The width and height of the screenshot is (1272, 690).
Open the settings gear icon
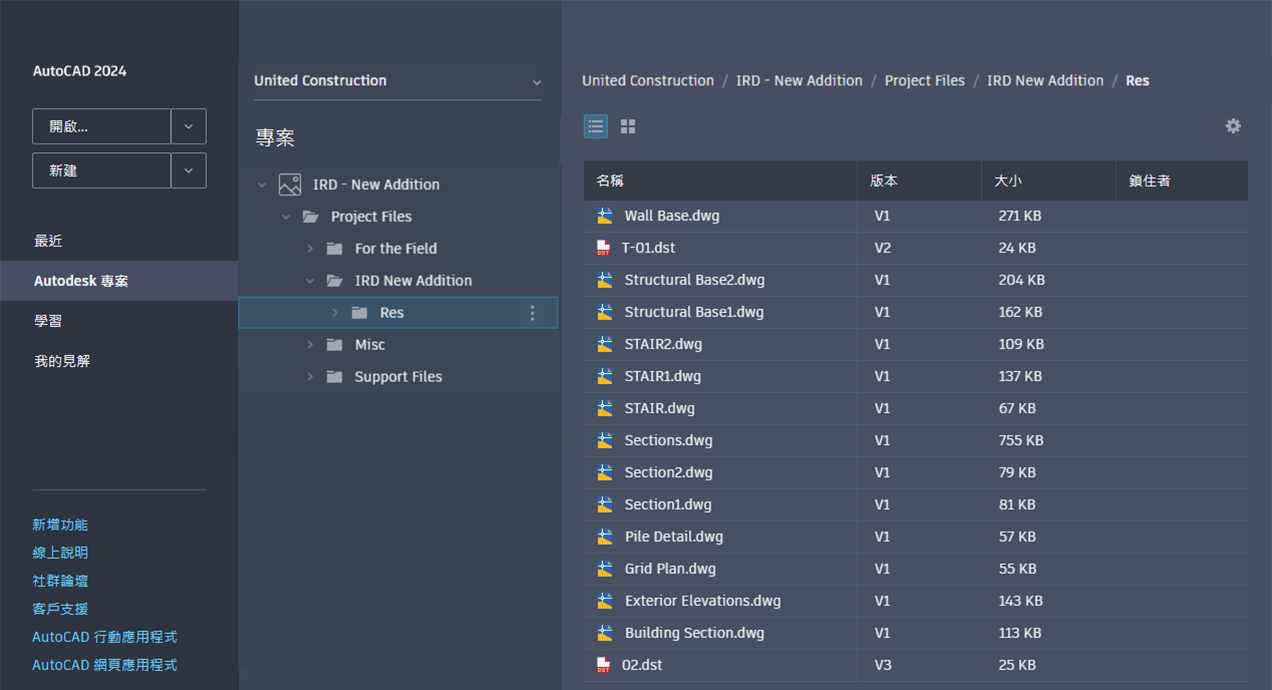(x=1233, y=126)
